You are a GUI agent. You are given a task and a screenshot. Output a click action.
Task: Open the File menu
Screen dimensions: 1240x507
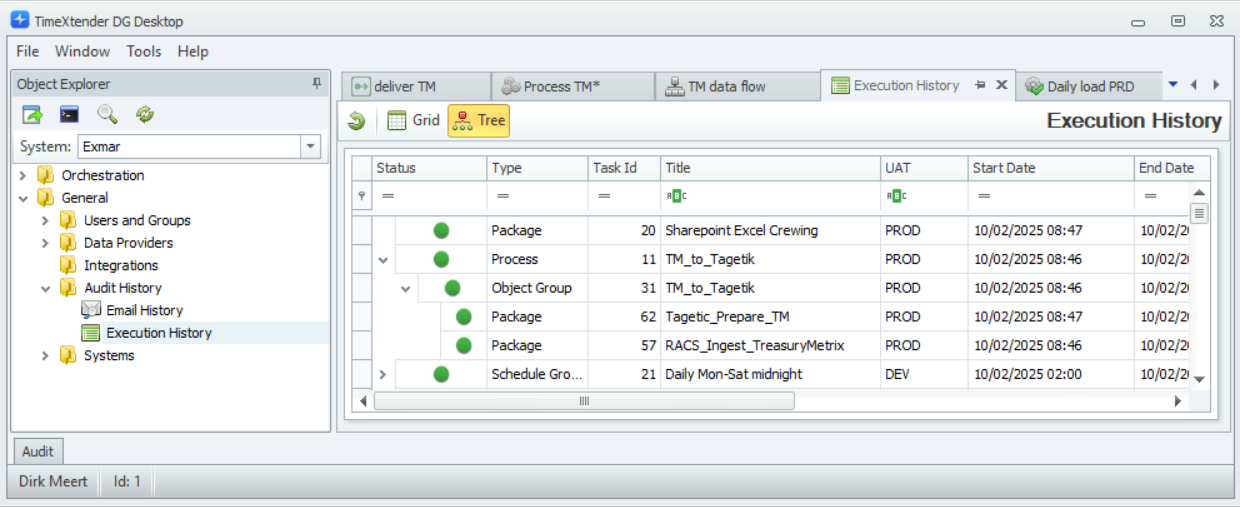[x=28, y=51]
